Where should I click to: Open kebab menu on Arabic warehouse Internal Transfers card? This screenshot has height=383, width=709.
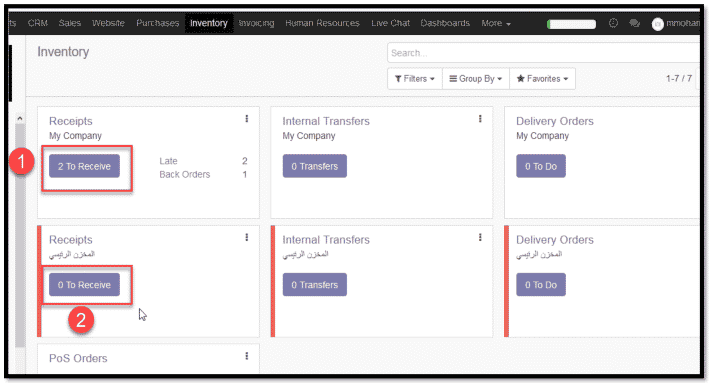(480, 237)
